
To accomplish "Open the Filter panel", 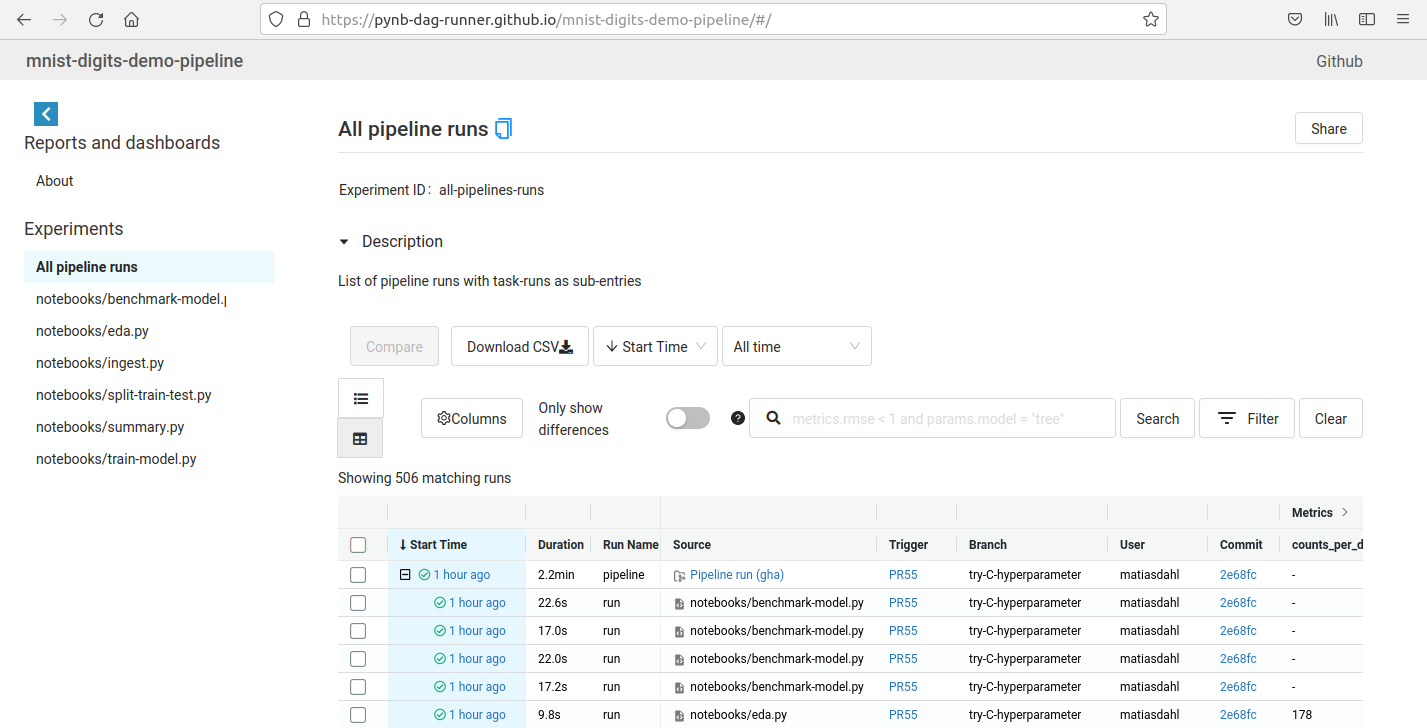I will tap(1246, 417).
